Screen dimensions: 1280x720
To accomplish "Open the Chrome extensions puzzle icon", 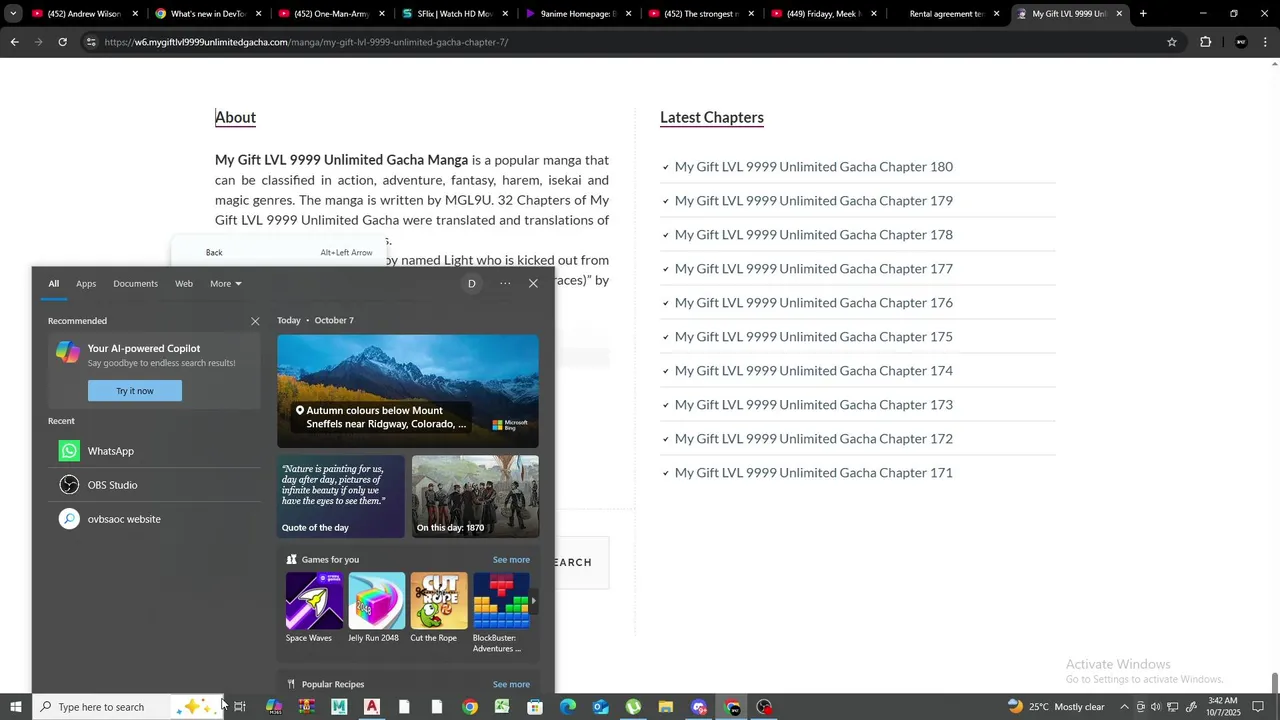I will point(1205,42).
